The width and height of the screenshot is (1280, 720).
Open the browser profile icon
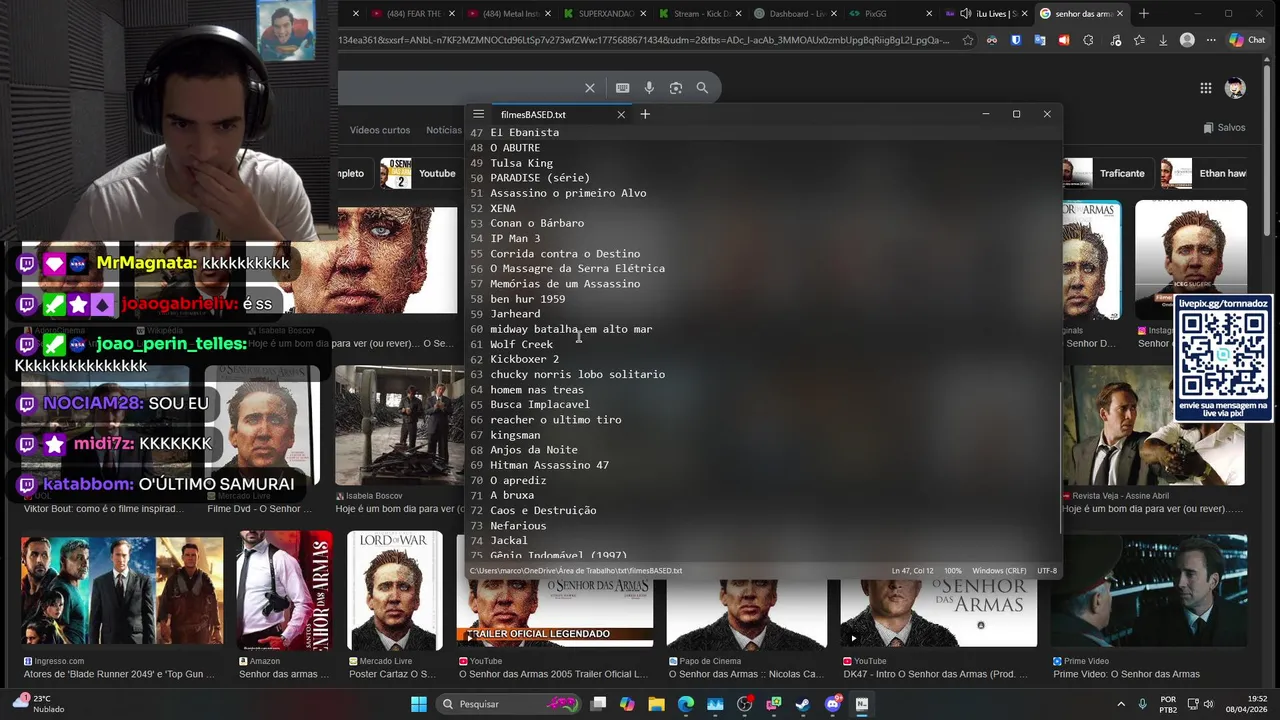point(1187,40)
